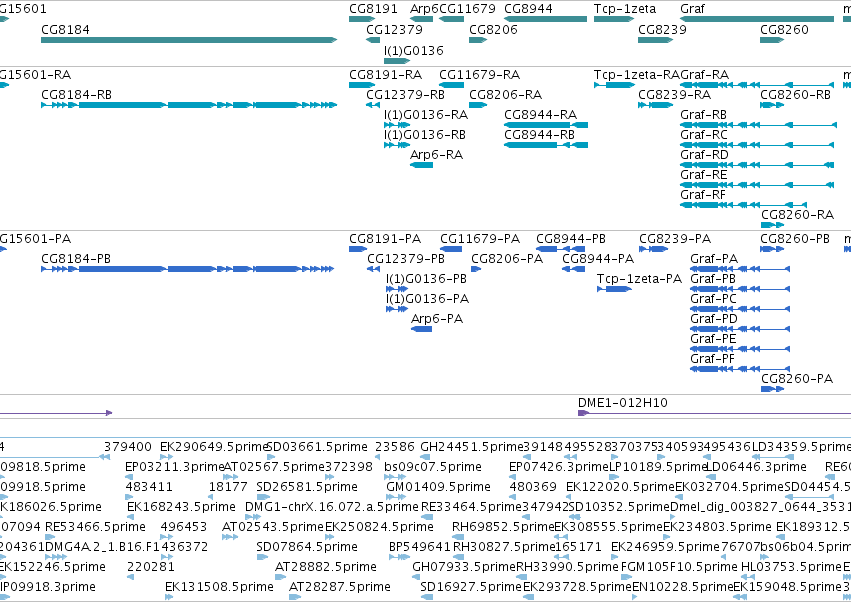Select the Tcp-1zeta-PA protein label

(x=639, y=278)
